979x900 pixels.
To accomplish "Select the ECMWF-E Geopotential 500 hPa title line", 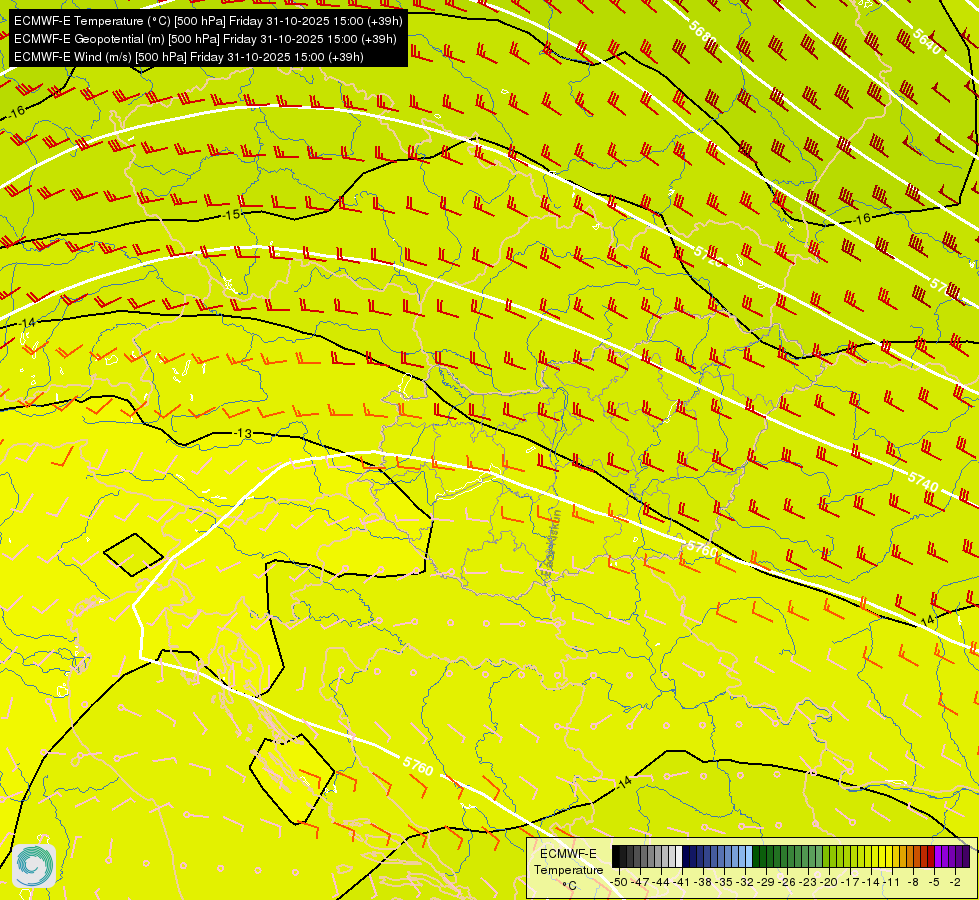I will tap(205, 39).
